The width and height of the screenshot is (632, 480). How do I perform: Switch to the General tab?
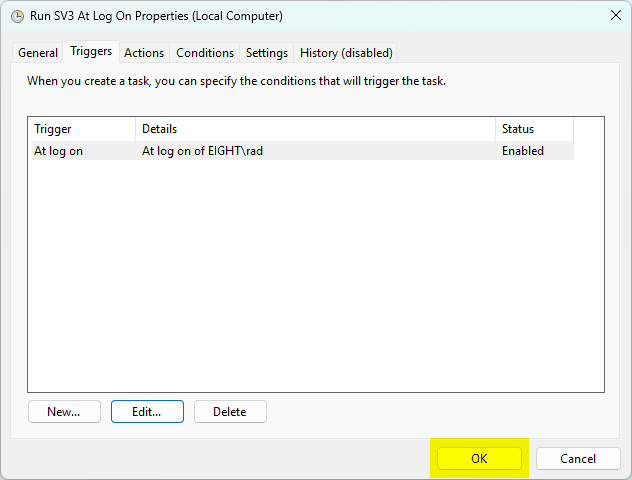coord(38,53)
